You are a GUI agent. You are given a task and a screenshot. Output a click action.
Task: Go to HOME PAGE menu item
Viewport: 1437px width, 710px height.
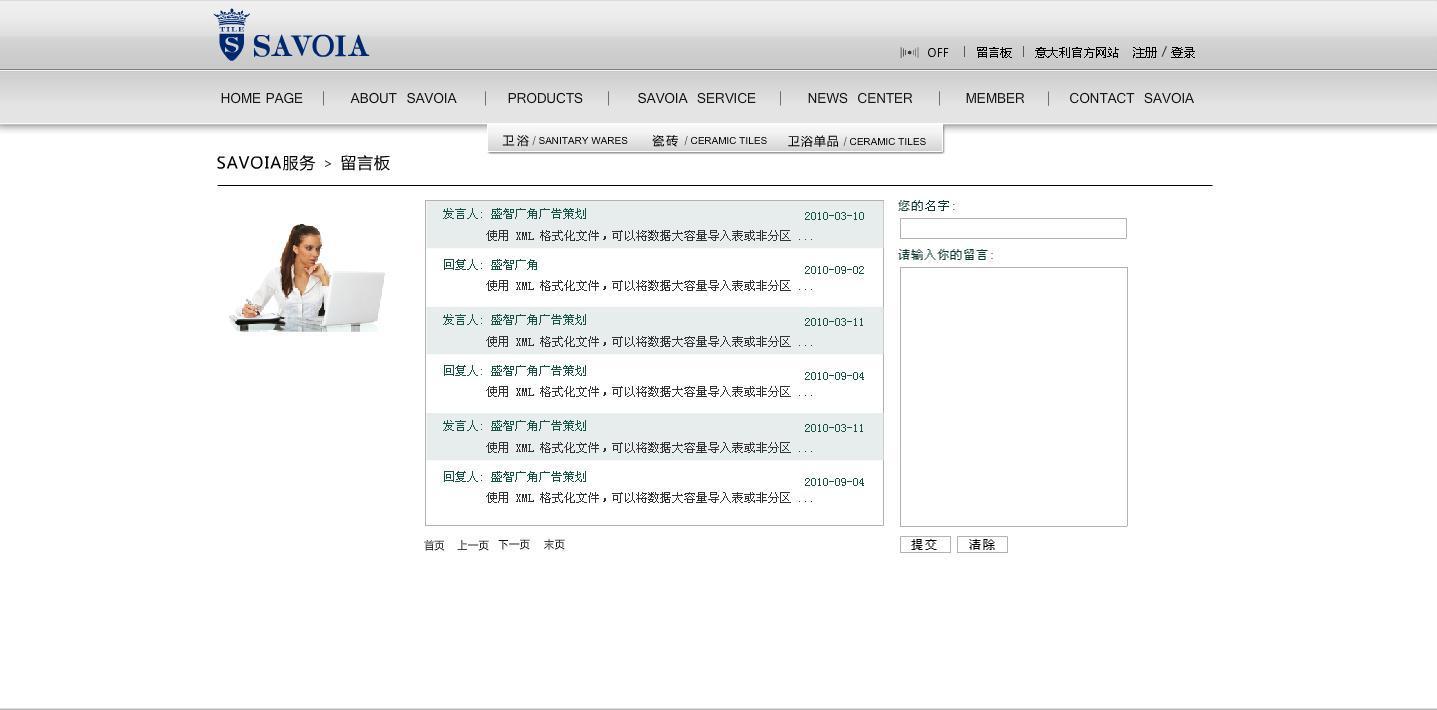(261, 98)
